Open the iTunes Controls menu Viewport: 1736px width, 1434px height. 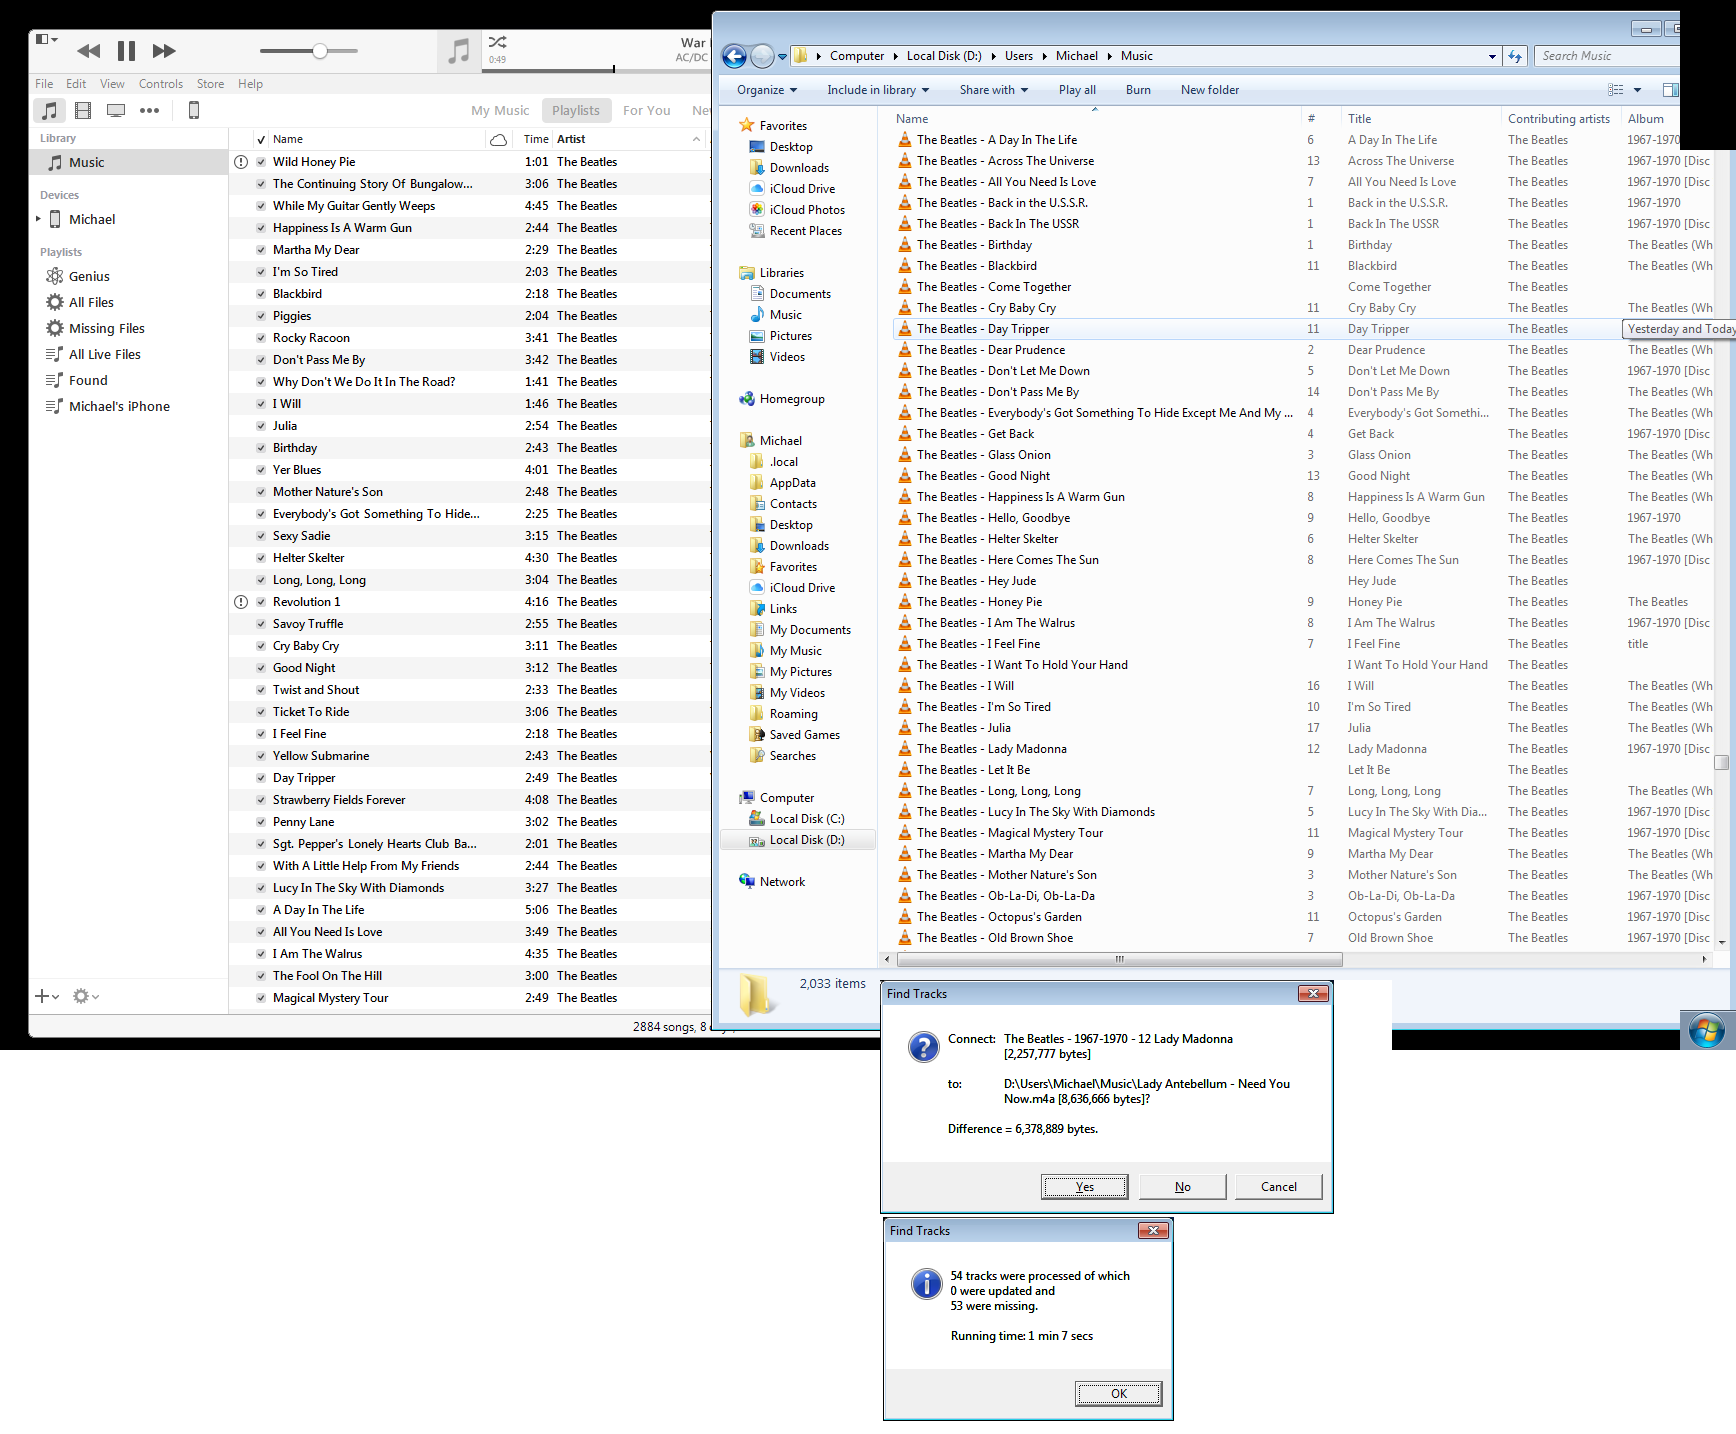tap(161, 84)
